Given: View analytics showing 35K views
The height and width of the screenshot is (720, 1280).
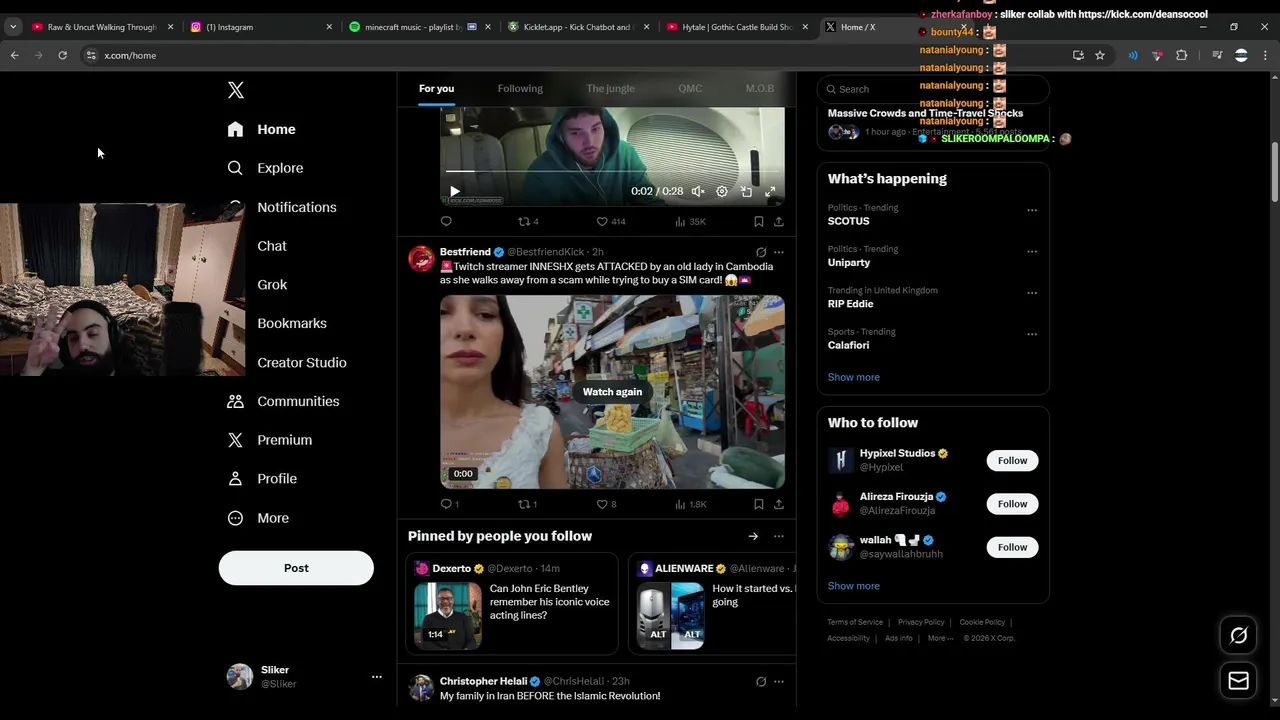Looking at the screenshot, I should [690, 222].
